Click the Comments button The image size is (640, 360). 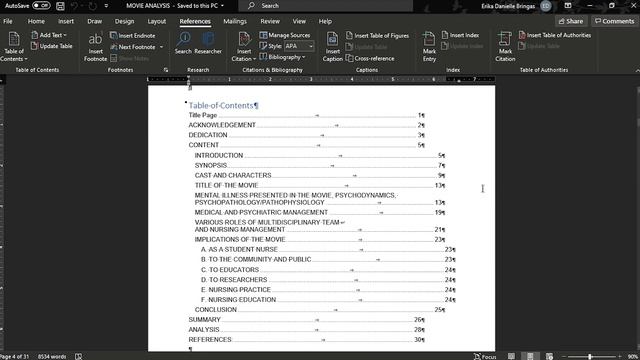click(614, 21)
